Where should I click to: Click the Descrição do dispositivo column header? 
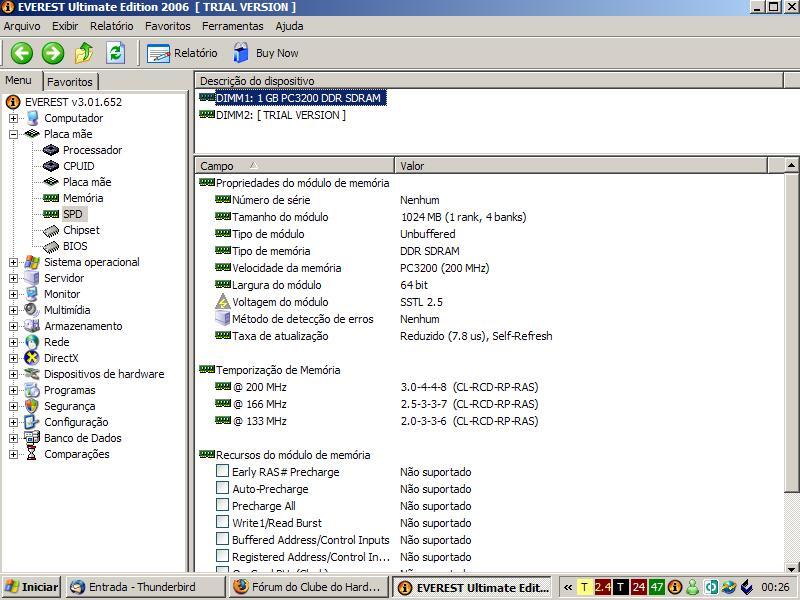[x=489, y=81]
